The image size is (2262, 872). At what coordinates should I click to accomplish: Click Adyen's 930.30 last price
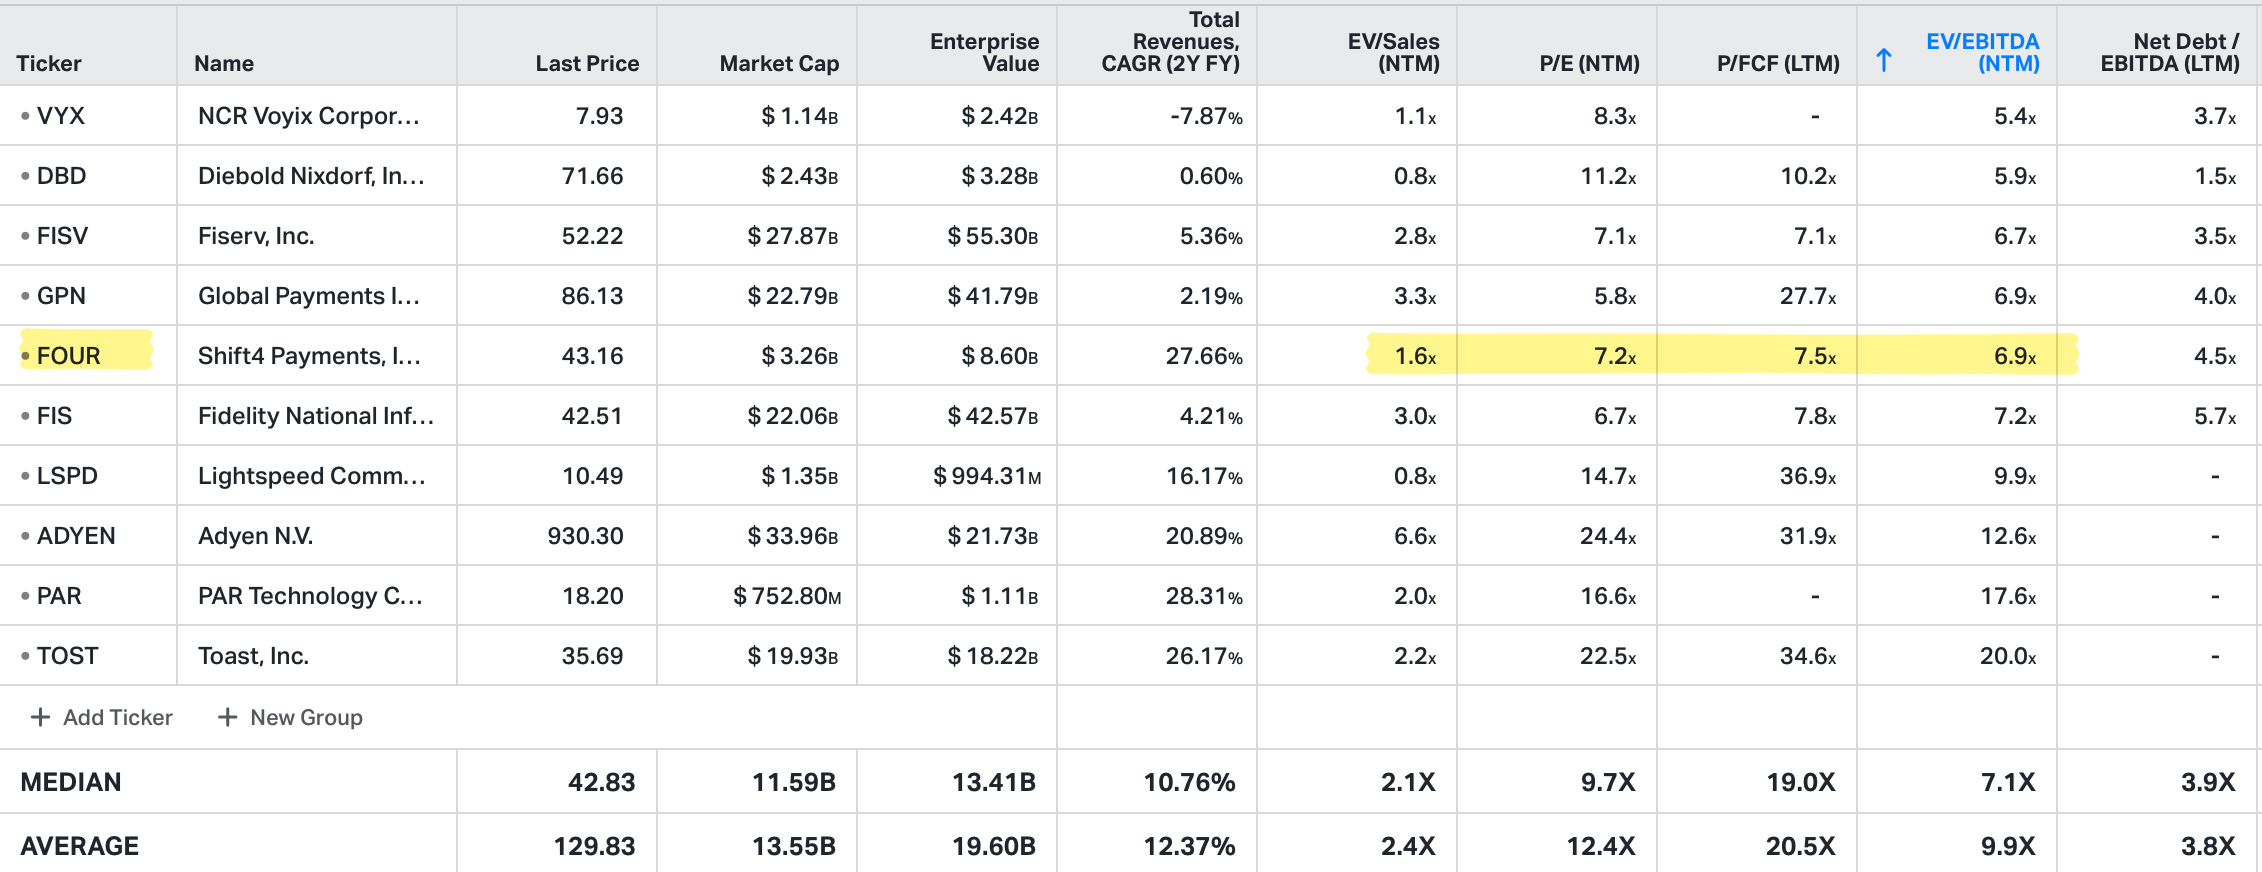[585, 536]
